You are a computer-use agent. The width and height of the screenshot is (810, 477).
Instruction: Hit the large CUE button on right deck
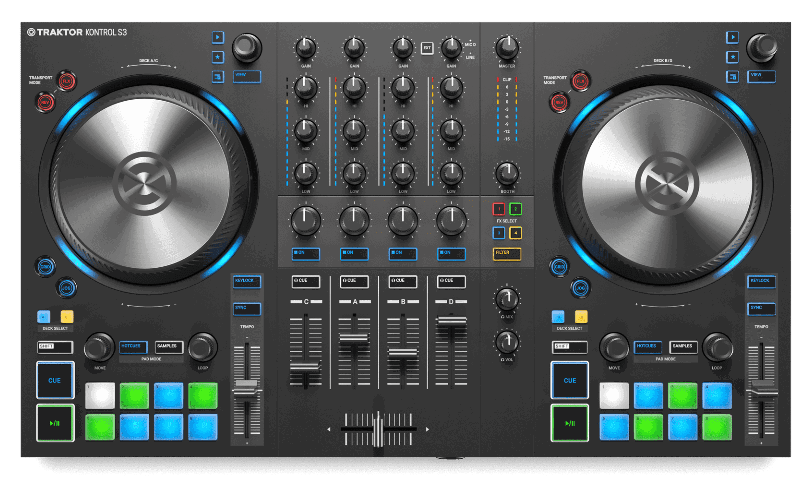(x=569, y=380)
